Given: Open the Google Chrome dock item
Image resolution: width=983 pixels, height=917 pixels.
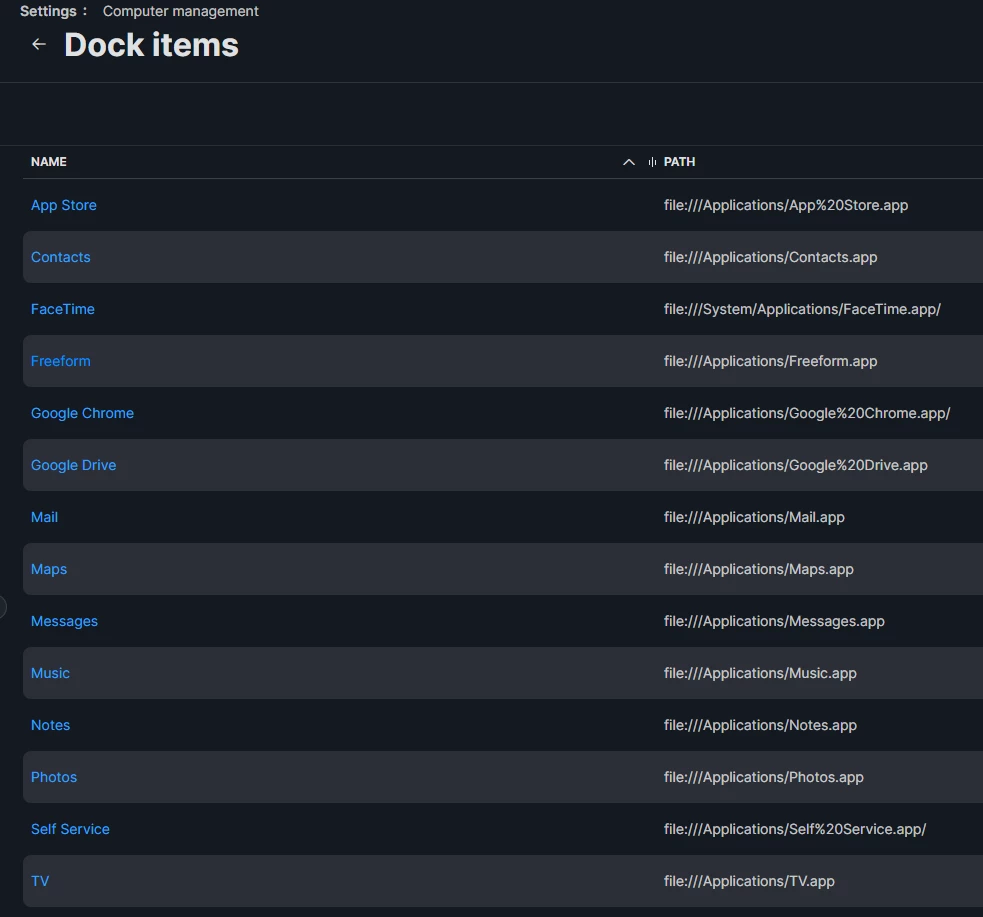Looking at the screenshot, I should [82, 413].
